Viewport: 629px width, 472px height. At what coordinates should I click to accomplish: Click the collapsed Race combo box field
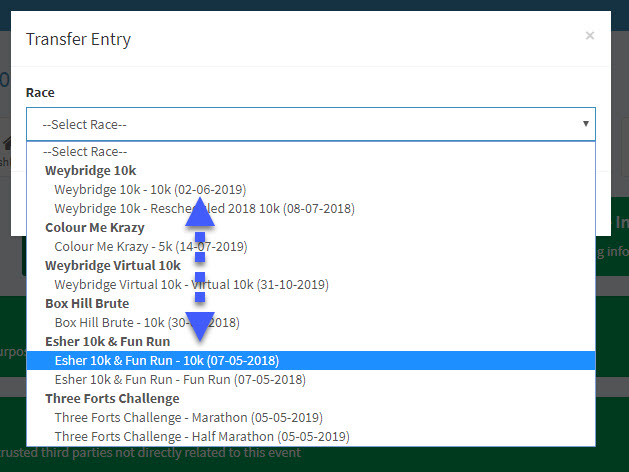300,124
